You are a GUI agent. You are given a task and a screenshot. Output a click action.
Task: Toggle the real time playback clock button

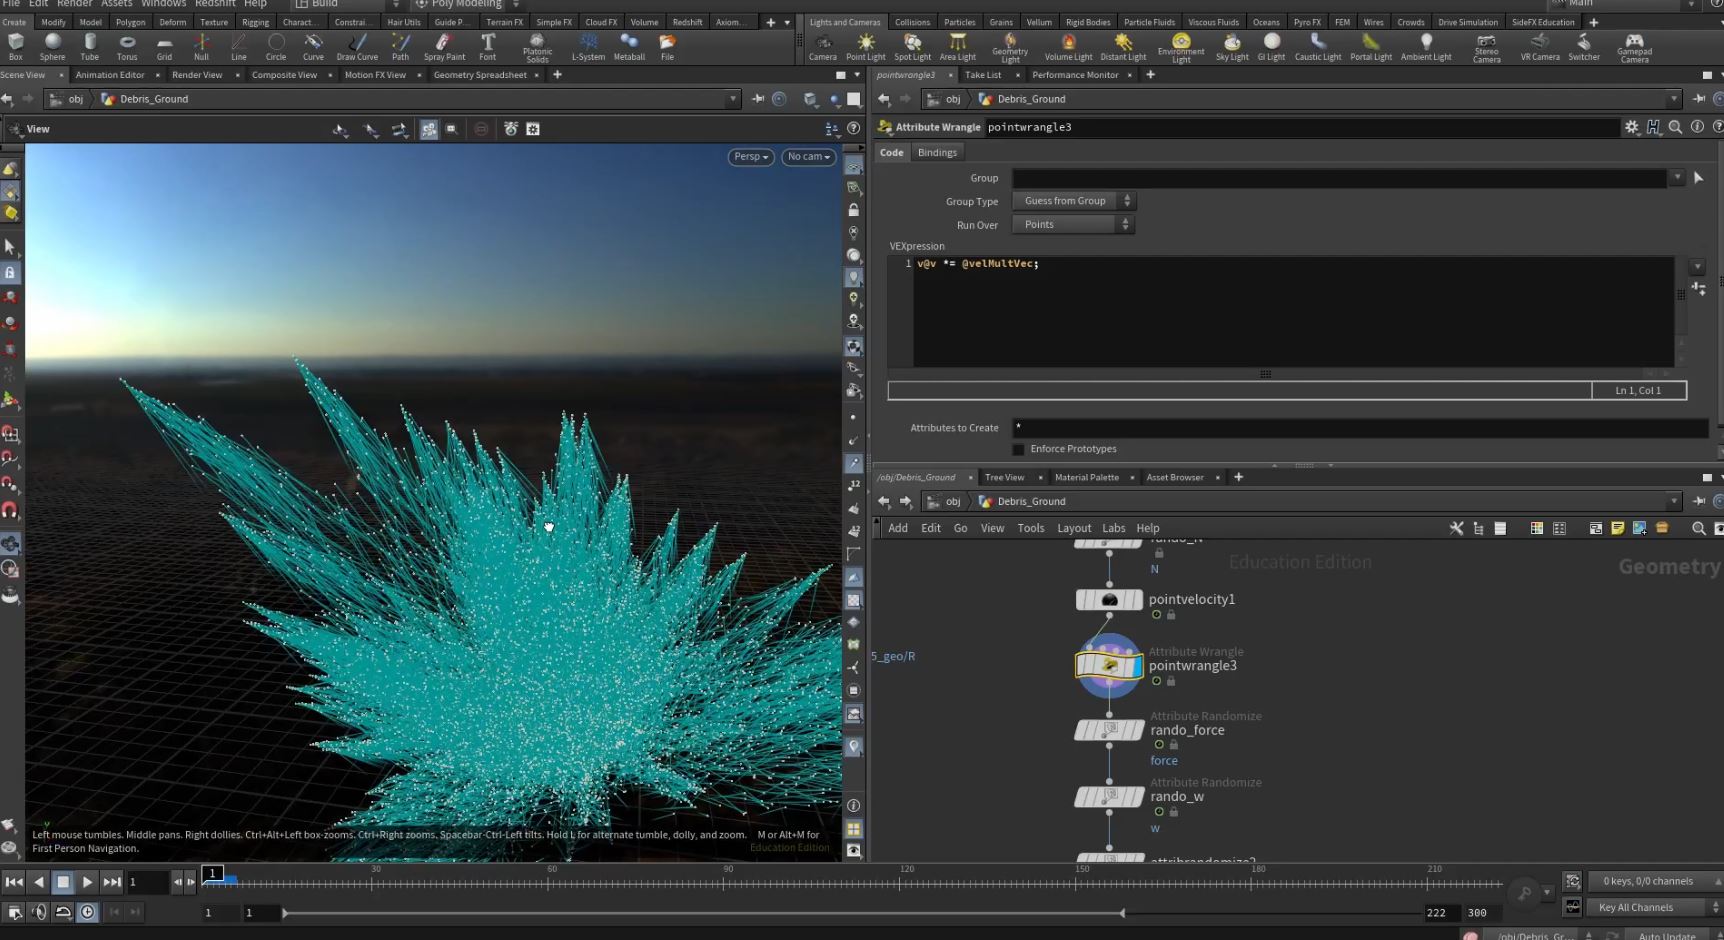(x=87, y=912)
